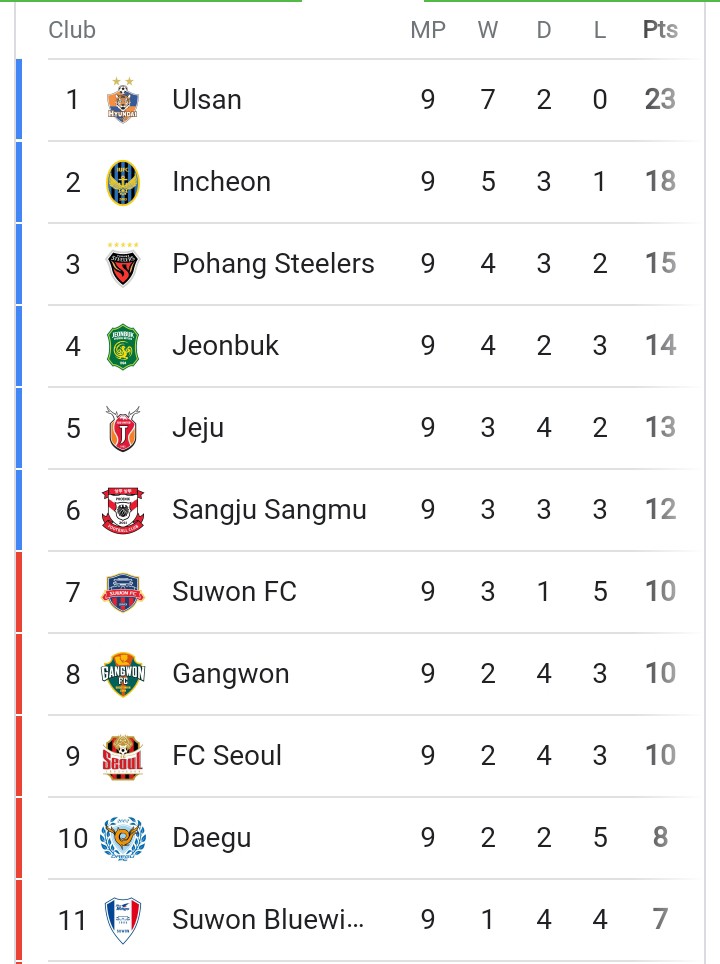Click the Pohang Steelers club crest
The height and width of the screenshot is (964, 720).
point(123,264)
